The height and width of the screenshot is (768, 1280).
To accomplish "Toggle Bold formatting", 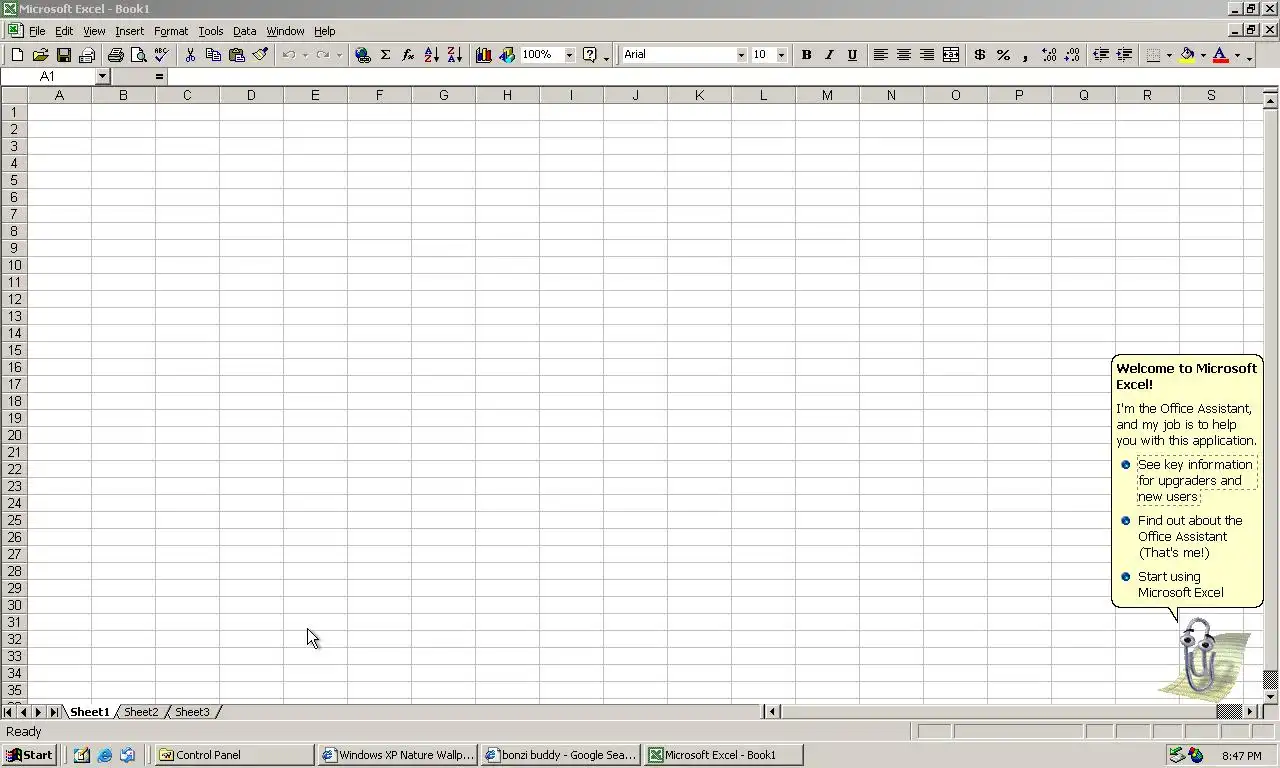I will coord(806,55).
